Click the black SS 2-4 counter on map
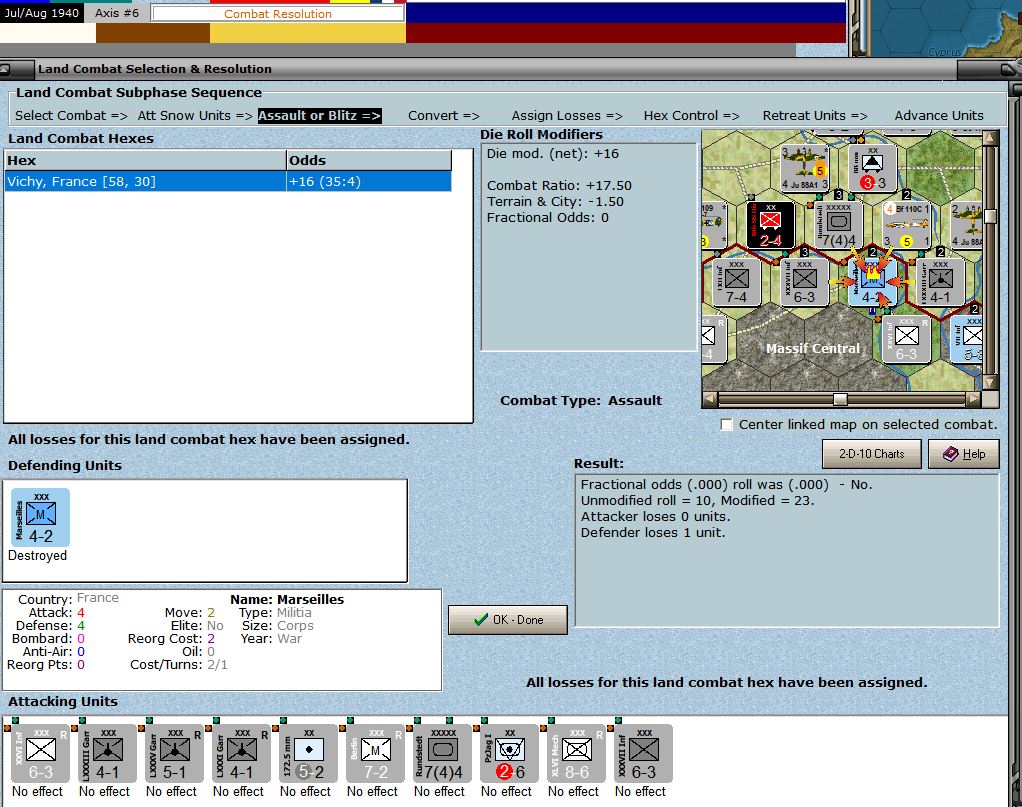The height and width of the screenshot is (807, 1022). (770, 225)
